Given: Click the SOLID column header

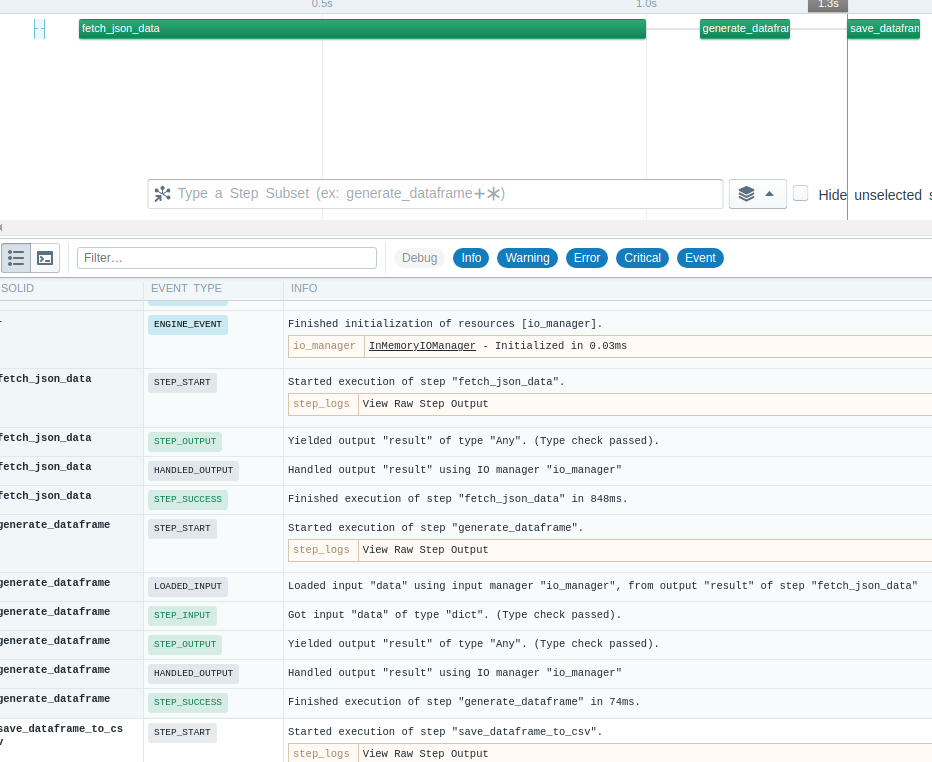Looking at the screenshot, I should point(18,288).
